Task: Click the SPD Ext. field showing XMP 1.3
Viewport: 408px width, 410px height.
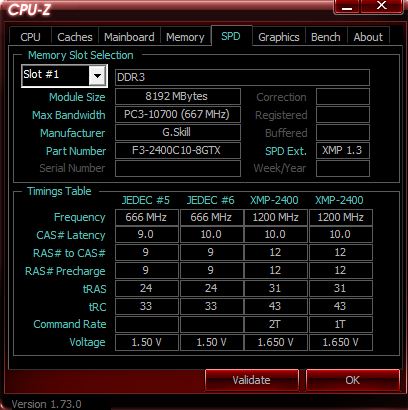Action: 343,150
